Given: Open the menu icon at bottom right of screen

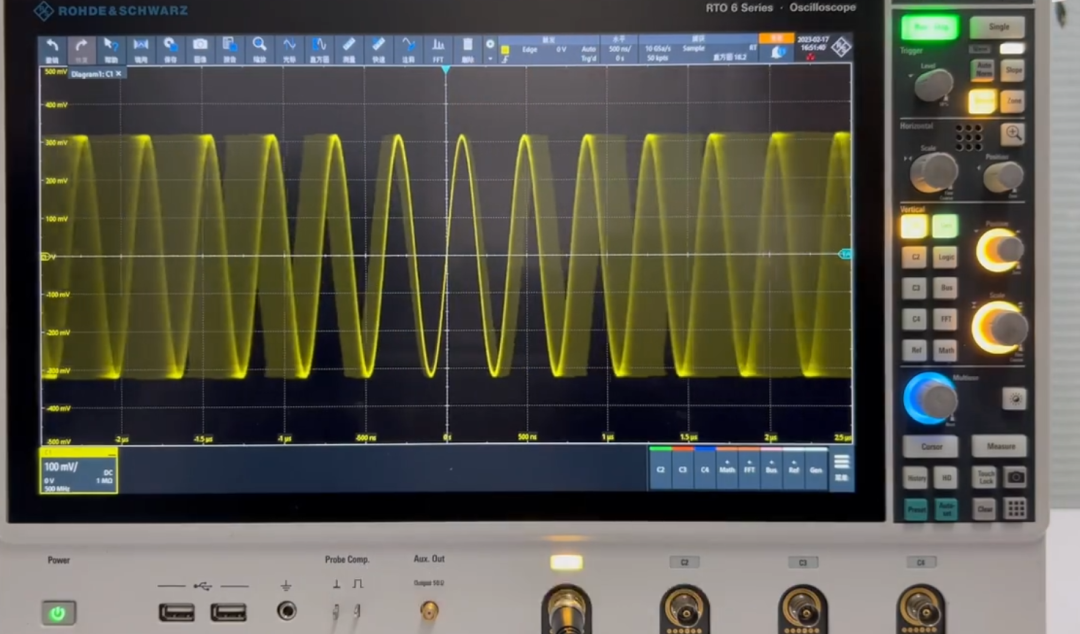Looking at the screenshot, I should pyautogui.click(x=842, y=466).
